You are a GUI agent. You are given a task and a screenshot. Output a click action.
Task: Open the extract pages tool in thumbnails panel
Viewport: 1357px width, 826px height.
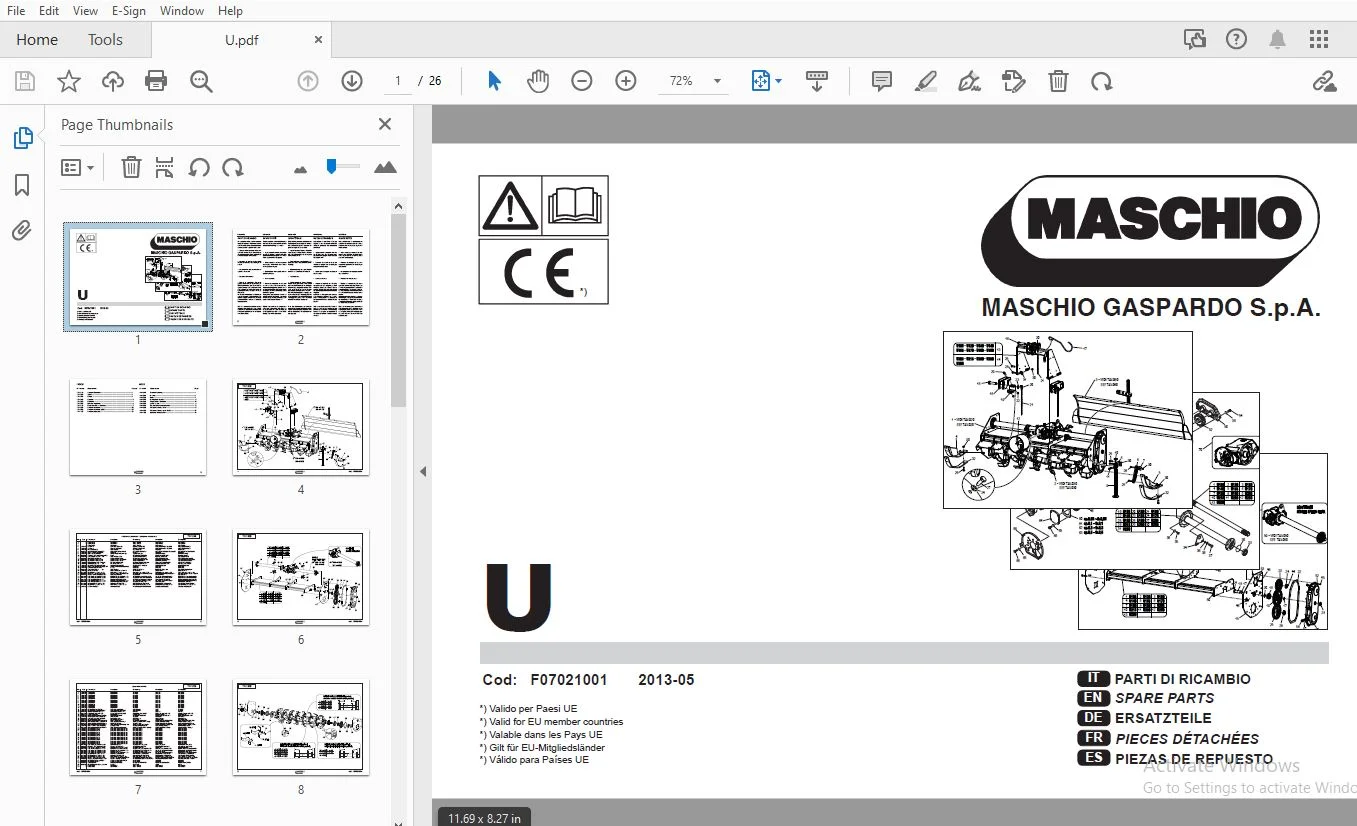point(165,168)
